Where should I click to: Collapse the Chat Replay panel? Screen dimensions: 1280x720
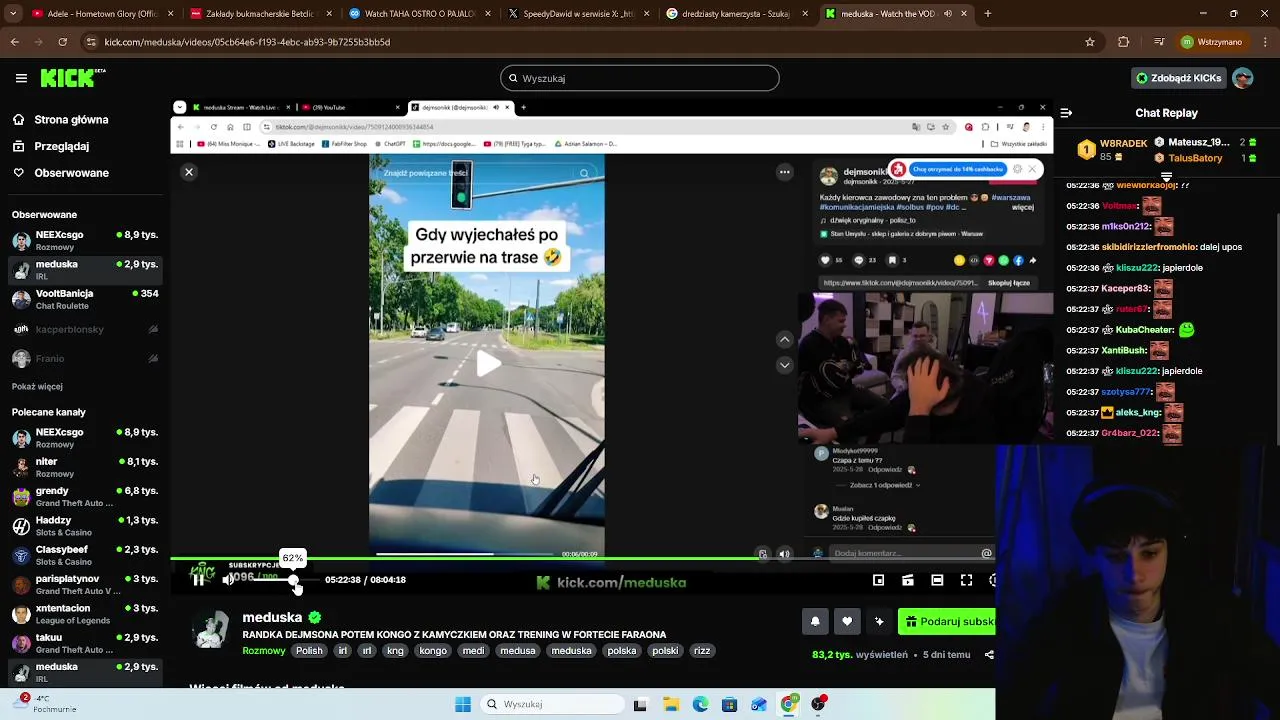[x=1066, y=113]
